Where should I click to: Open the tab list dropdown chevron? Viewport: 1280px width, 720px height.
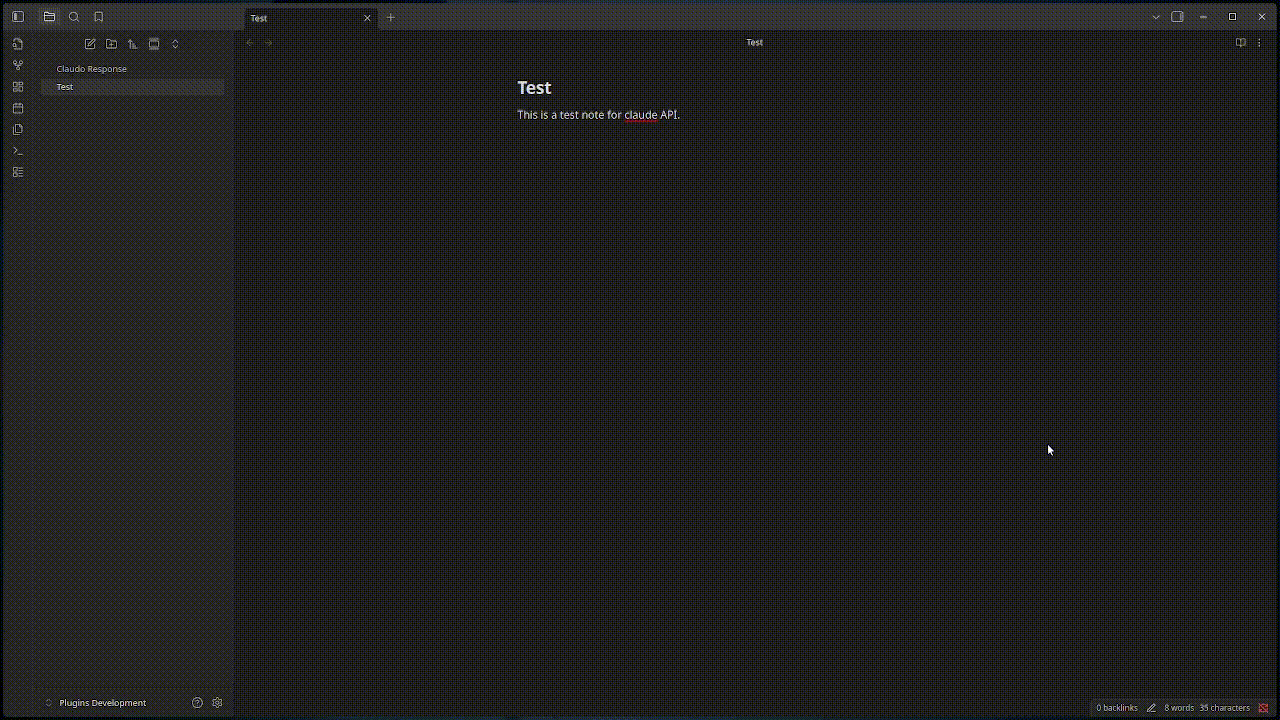[x=1156, y=17]
